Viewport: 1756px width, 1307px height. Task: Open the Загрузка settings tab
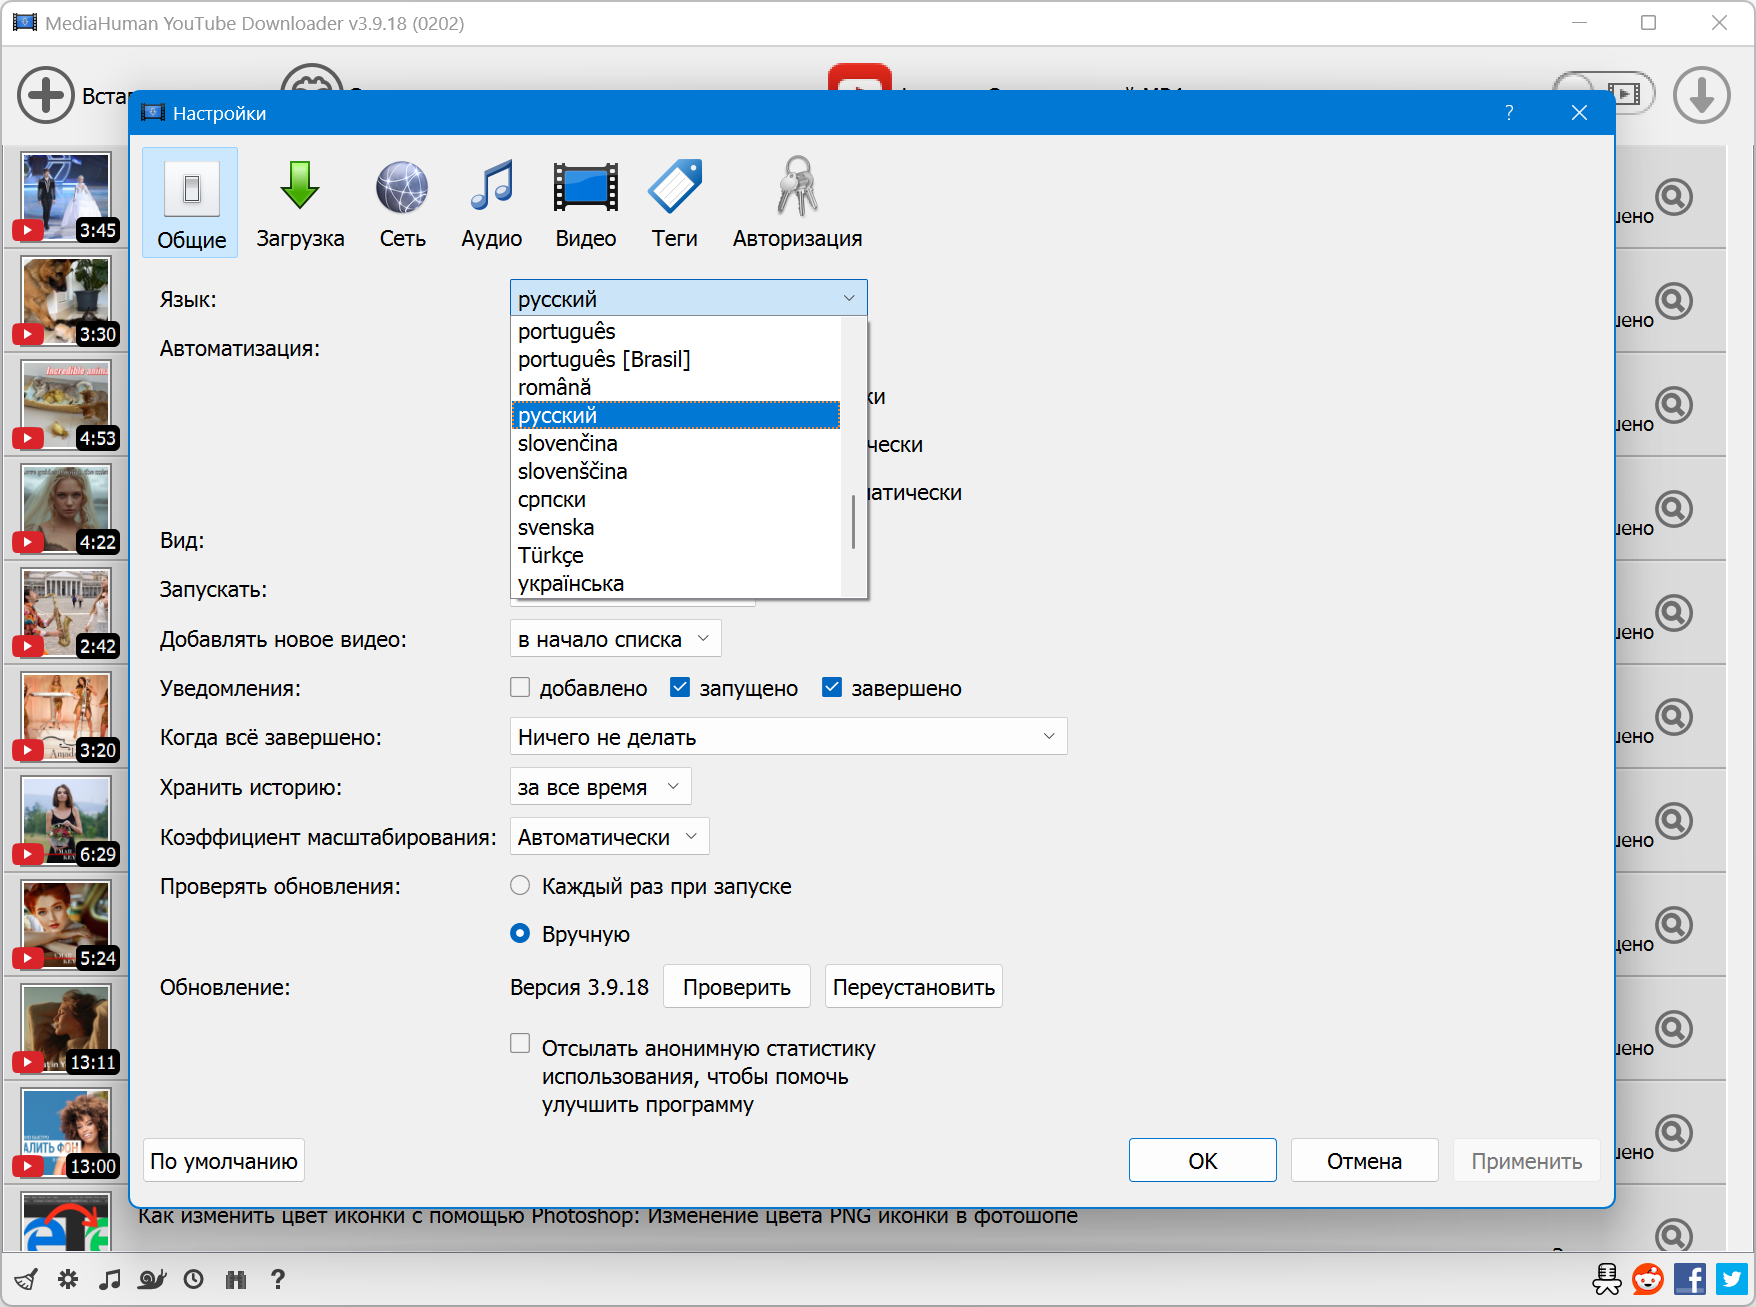[299, 204]
